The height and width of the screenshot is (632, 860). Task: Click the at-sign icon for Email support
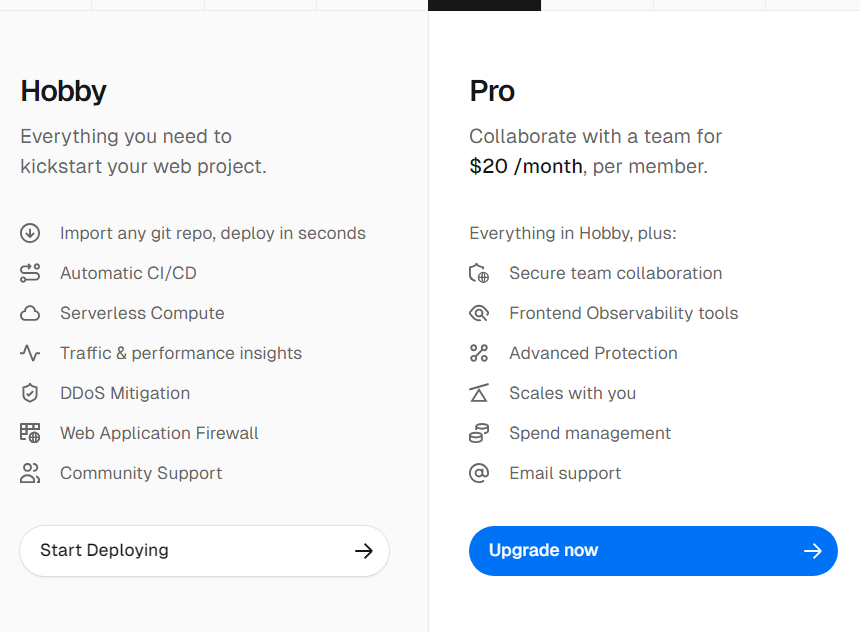[479, 473]
